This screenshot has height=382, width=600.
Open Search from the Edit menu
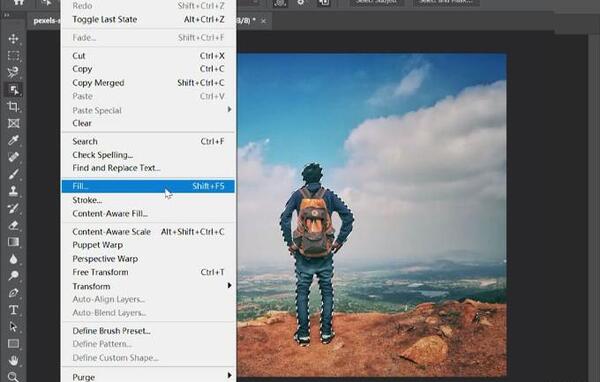(148, 141)
